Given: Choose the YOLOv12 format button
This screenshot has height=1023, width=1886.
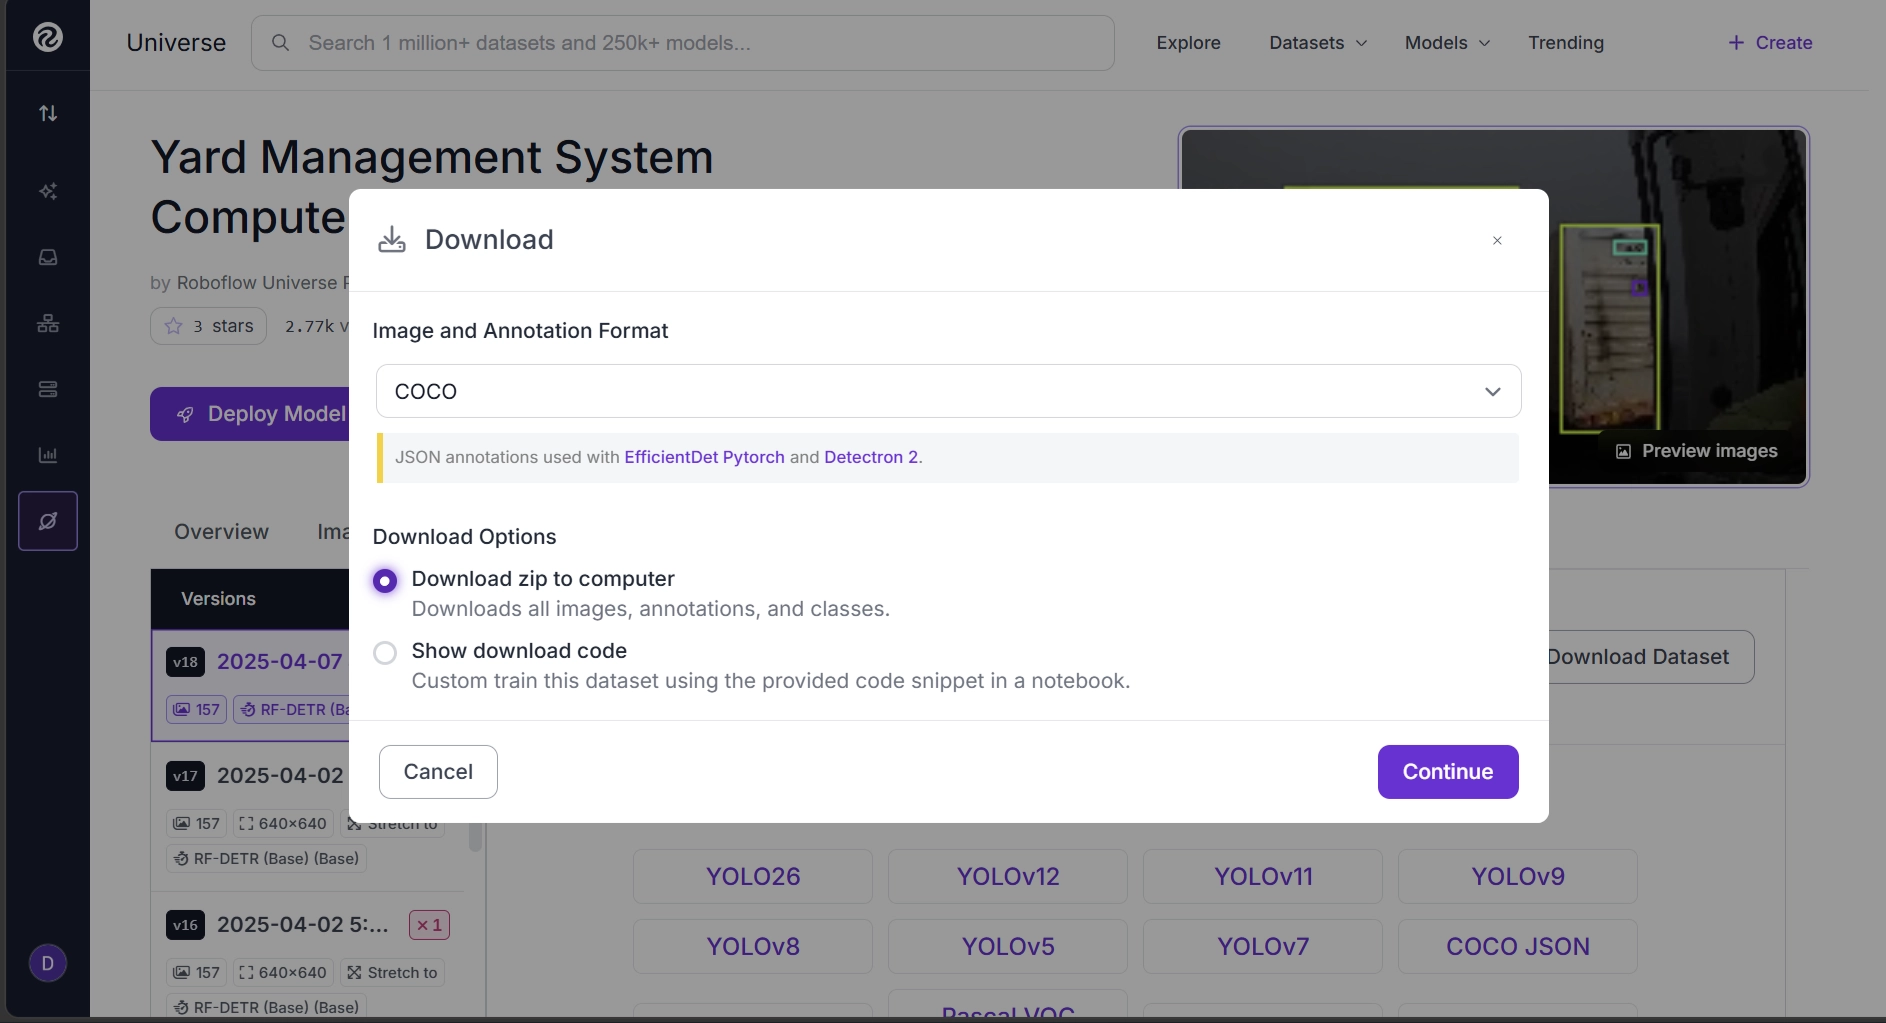Looking at the screenshot, I should click(1008, 877).
